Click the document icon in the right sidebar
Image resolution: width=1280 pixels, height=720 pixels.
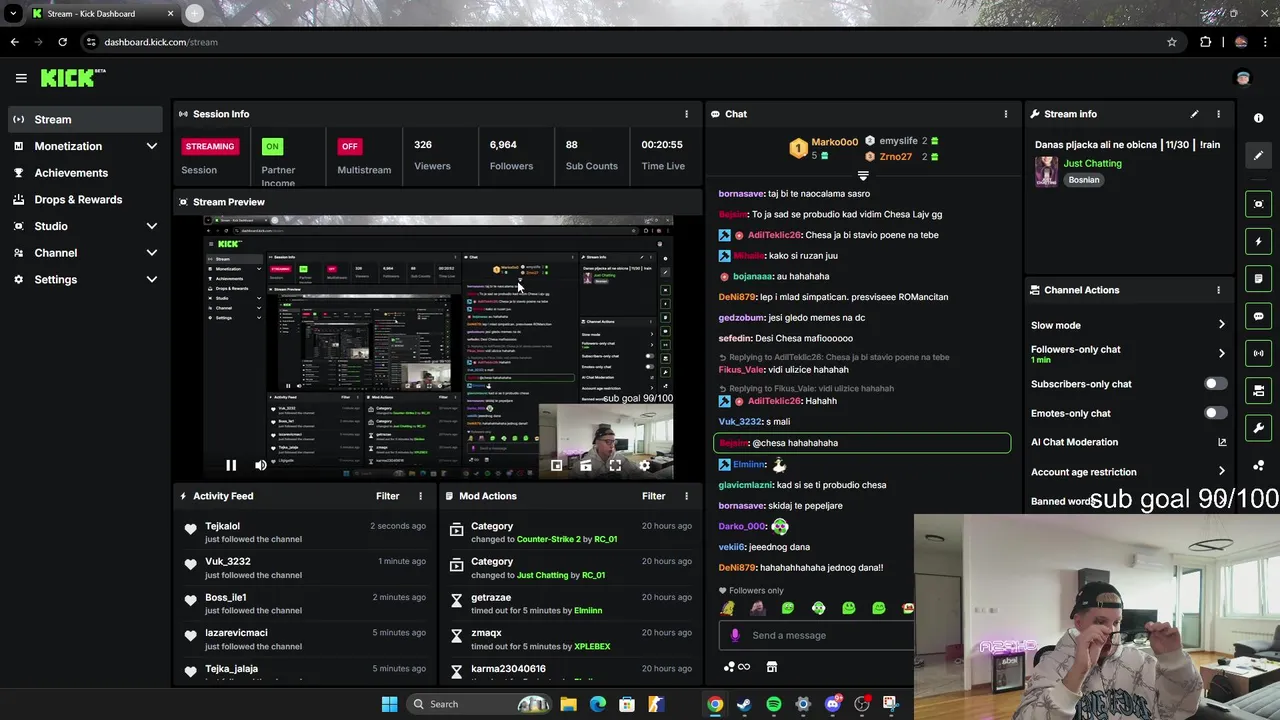1258,278
